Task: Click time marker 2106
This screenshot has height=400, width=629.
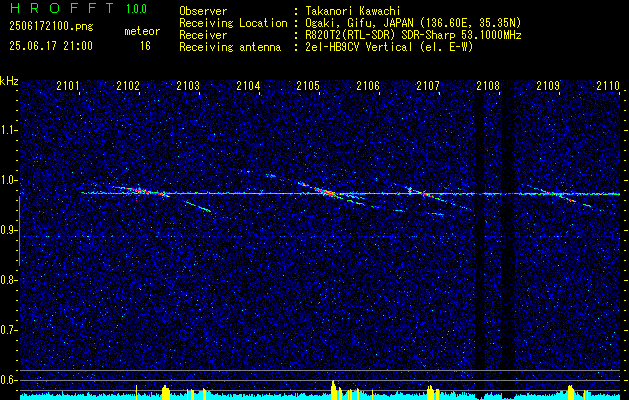Action: click(x=368, y=85)
